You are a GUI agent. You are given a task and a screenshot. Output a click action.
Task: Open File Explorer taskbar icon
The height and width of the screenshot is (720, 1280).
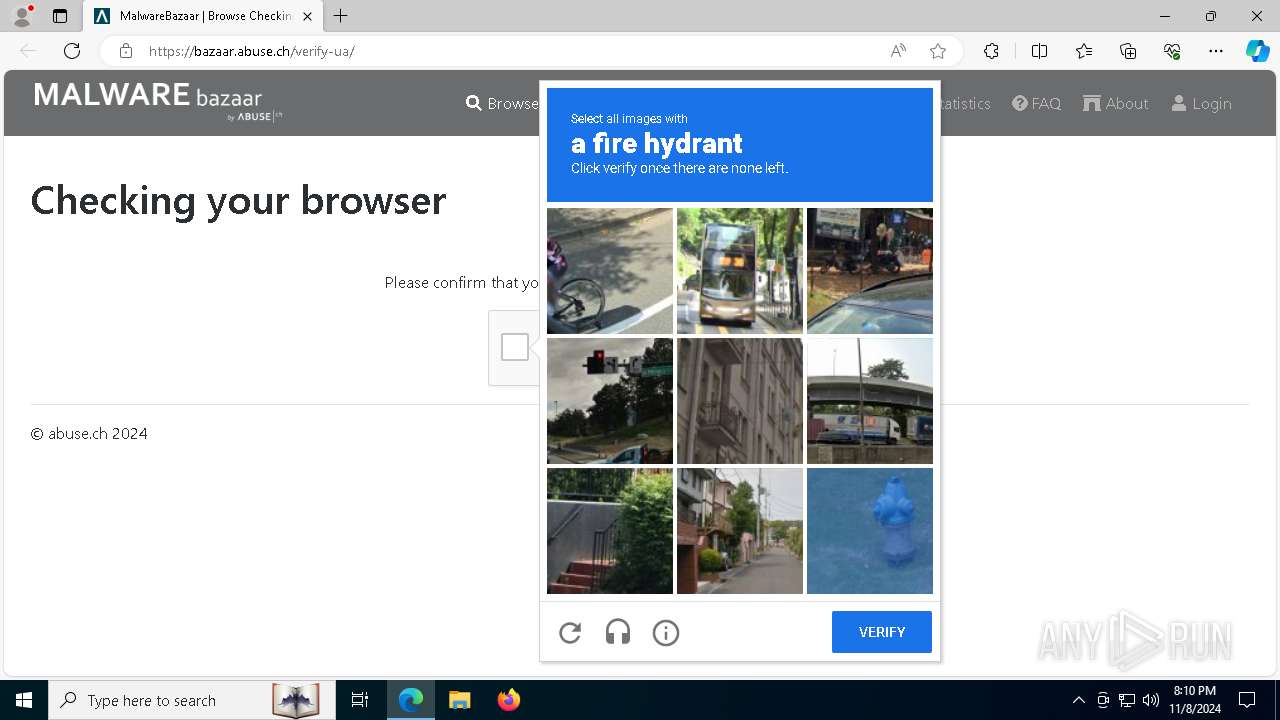(459, 700)
